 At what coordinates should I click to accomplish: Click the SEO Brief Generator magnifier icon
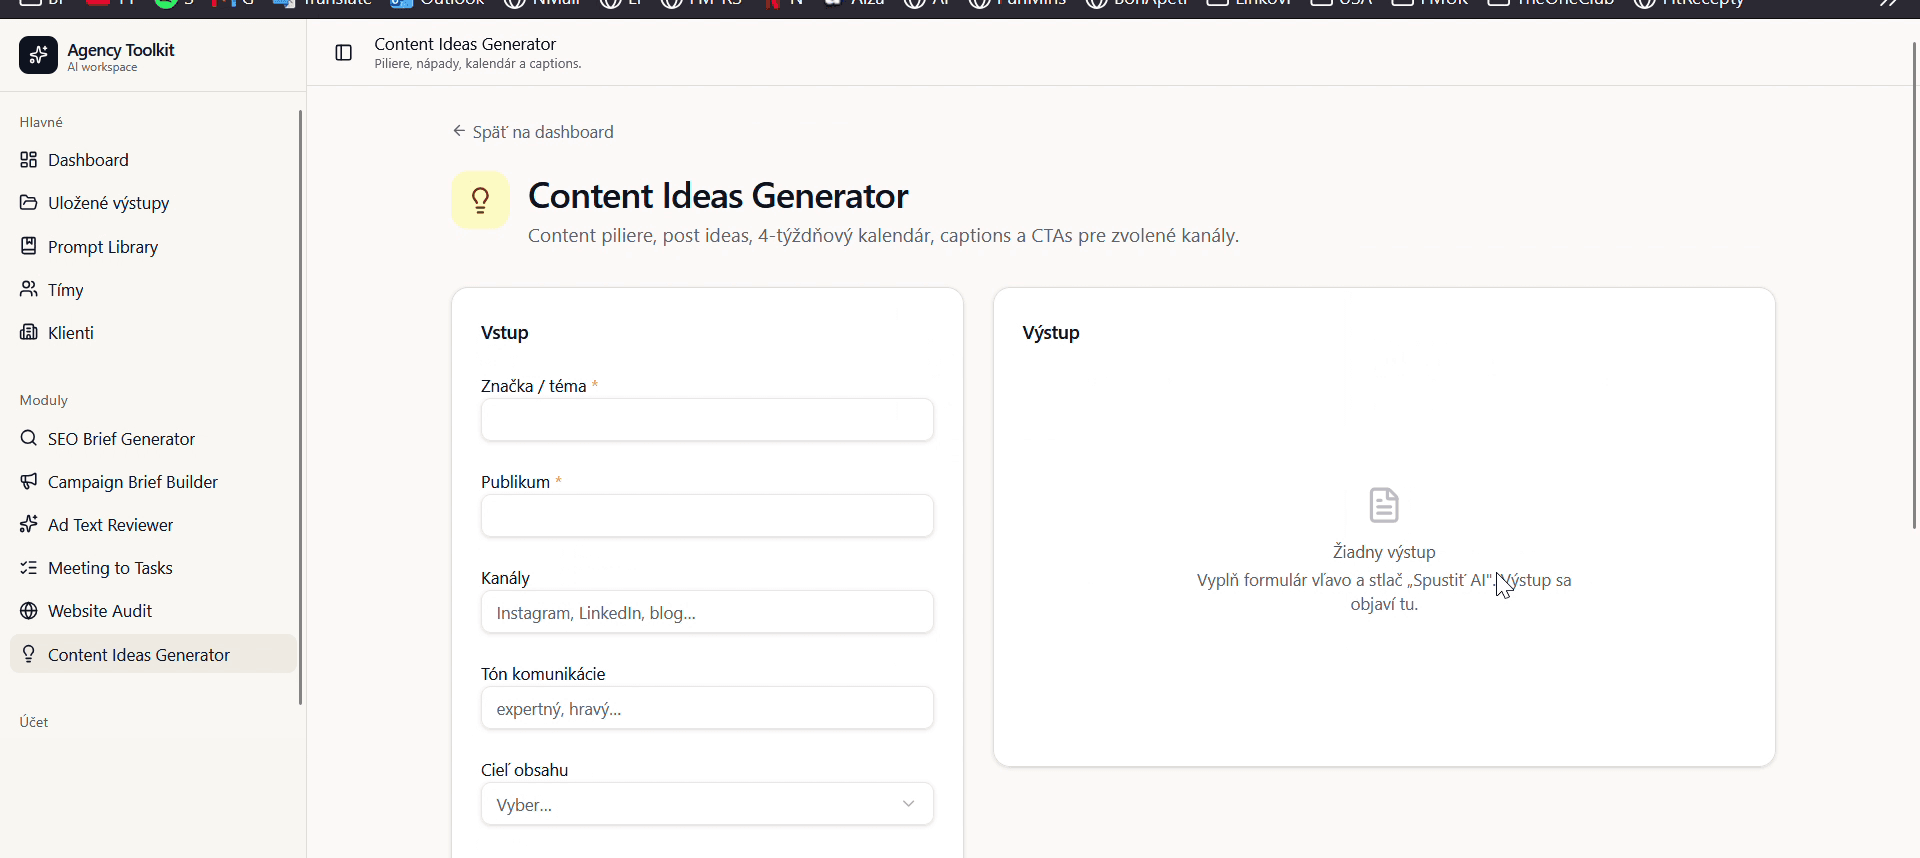[29, 438]
